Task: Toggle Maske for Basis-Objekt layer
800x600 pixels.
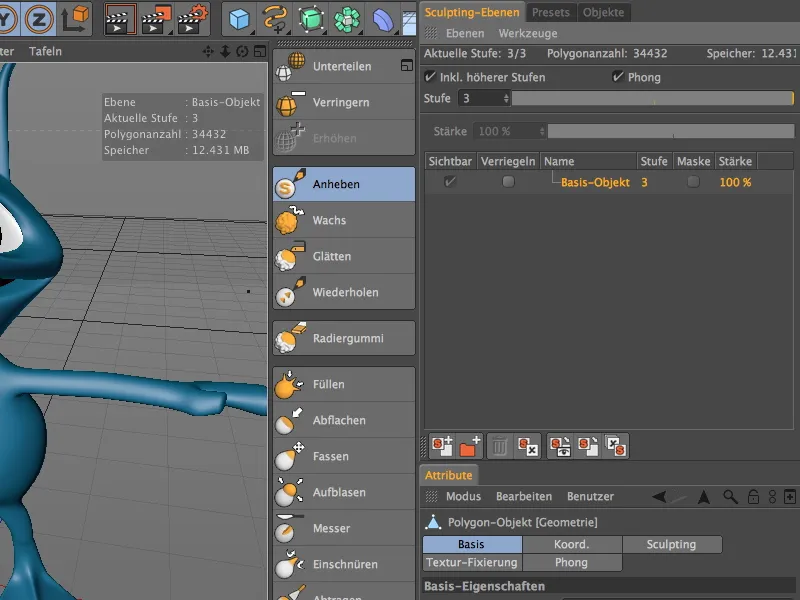Action: pyautogui.click(x=693, y=182)
